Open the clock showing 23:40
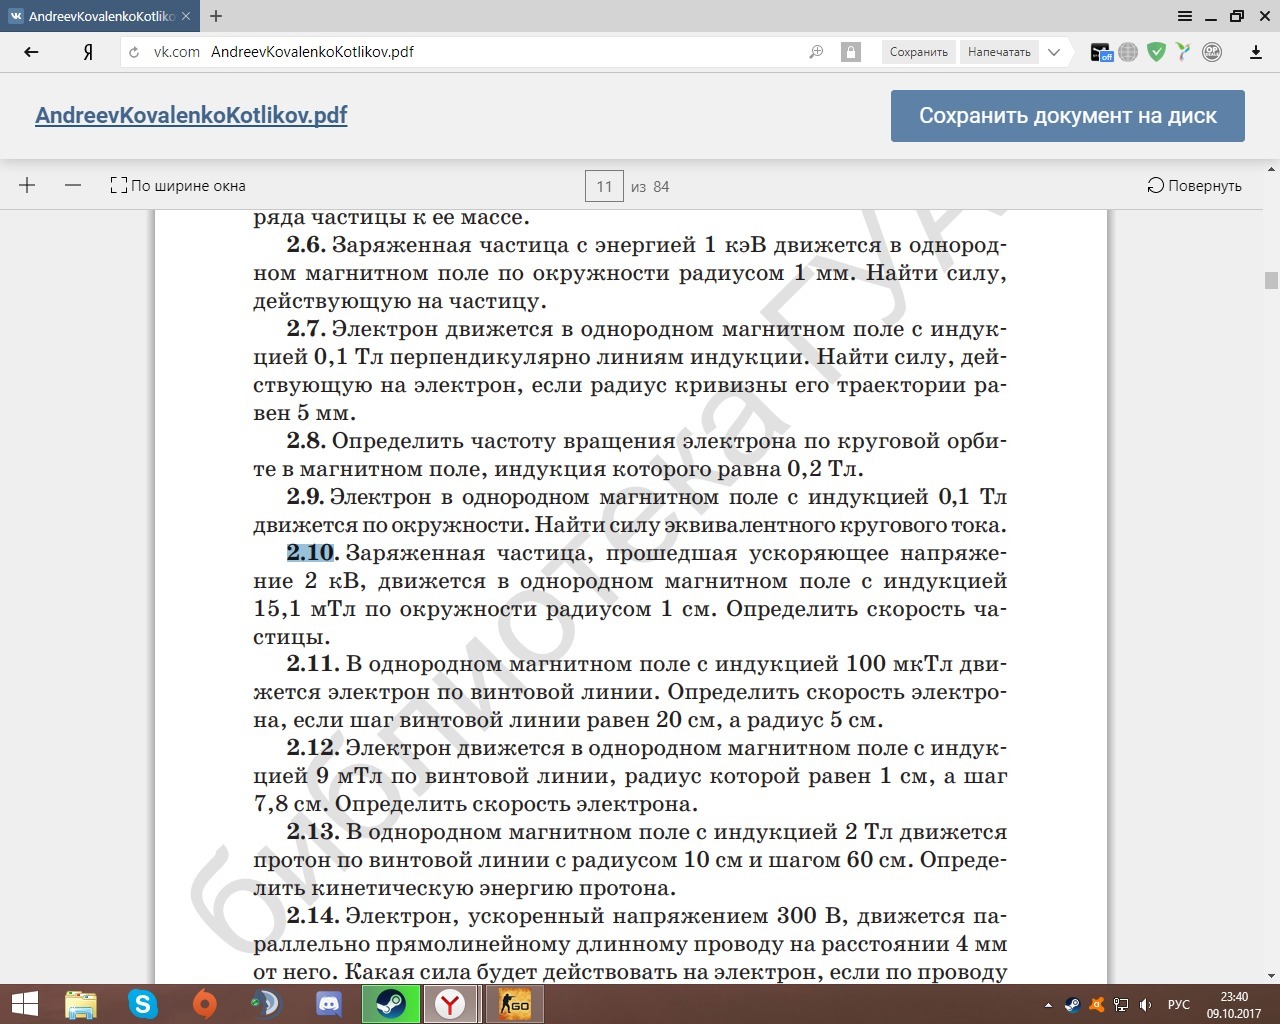Image resolution: width=1280 pixels, height=1024 pixels. tap(1234, 1004)
